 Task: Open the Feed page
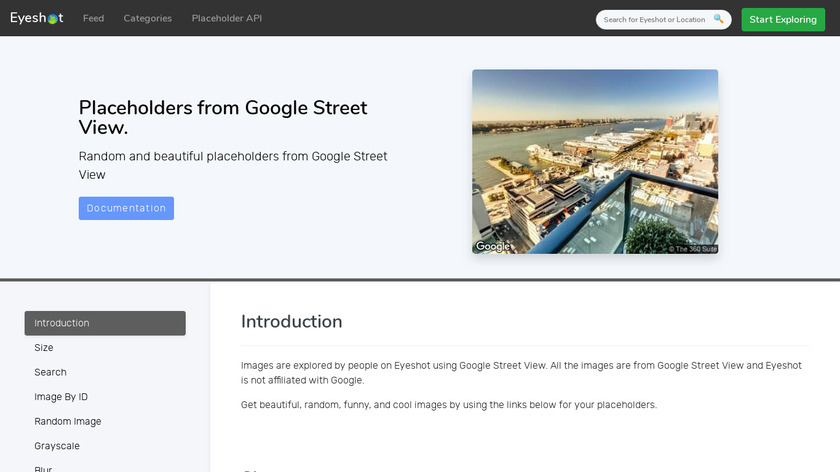(94, 18)
